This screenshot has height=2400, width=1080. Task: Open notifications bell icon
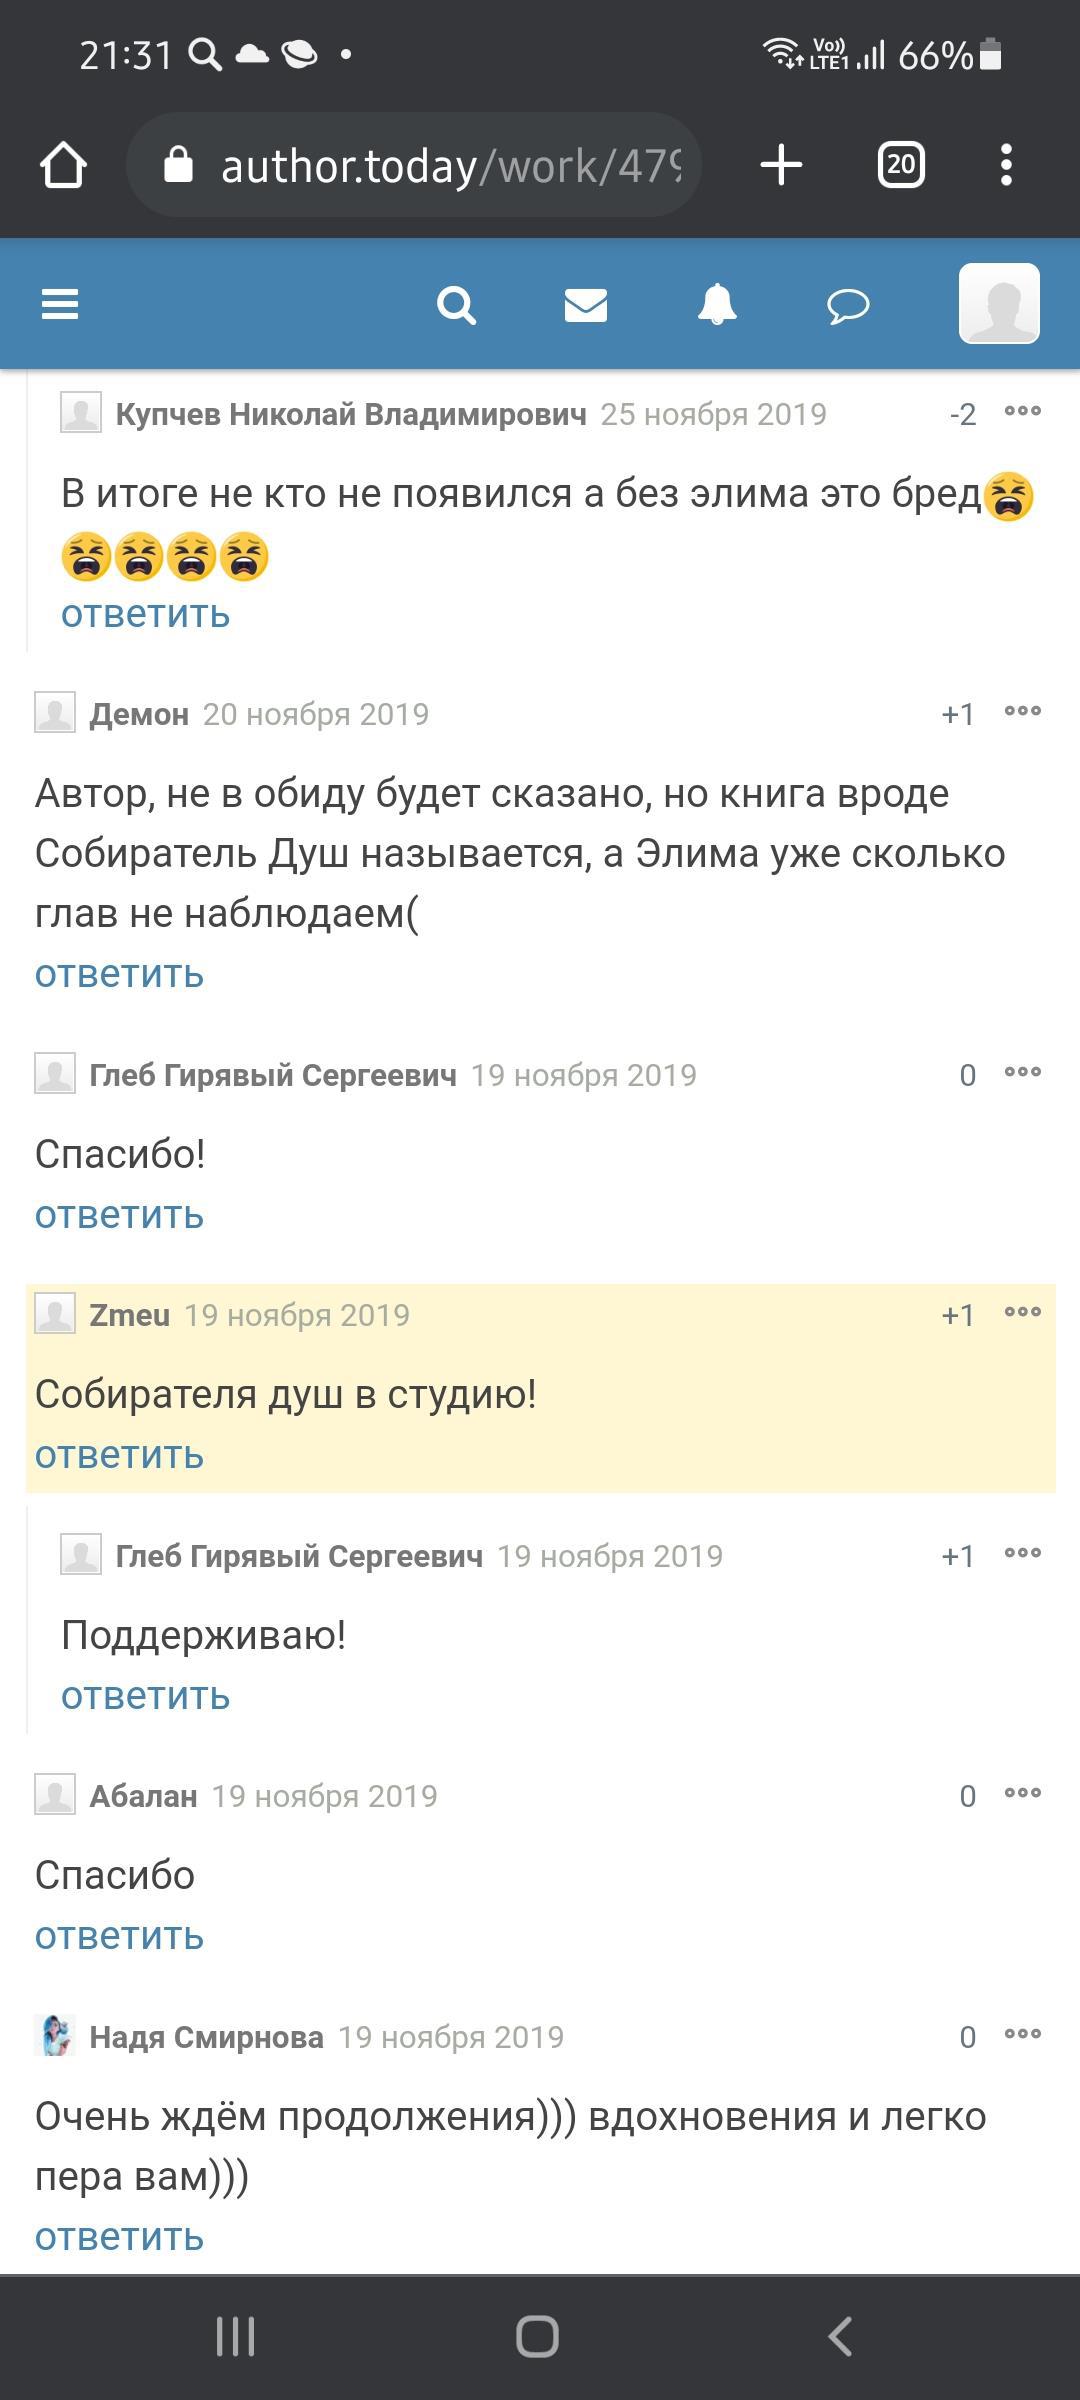[x=717, y=304]
